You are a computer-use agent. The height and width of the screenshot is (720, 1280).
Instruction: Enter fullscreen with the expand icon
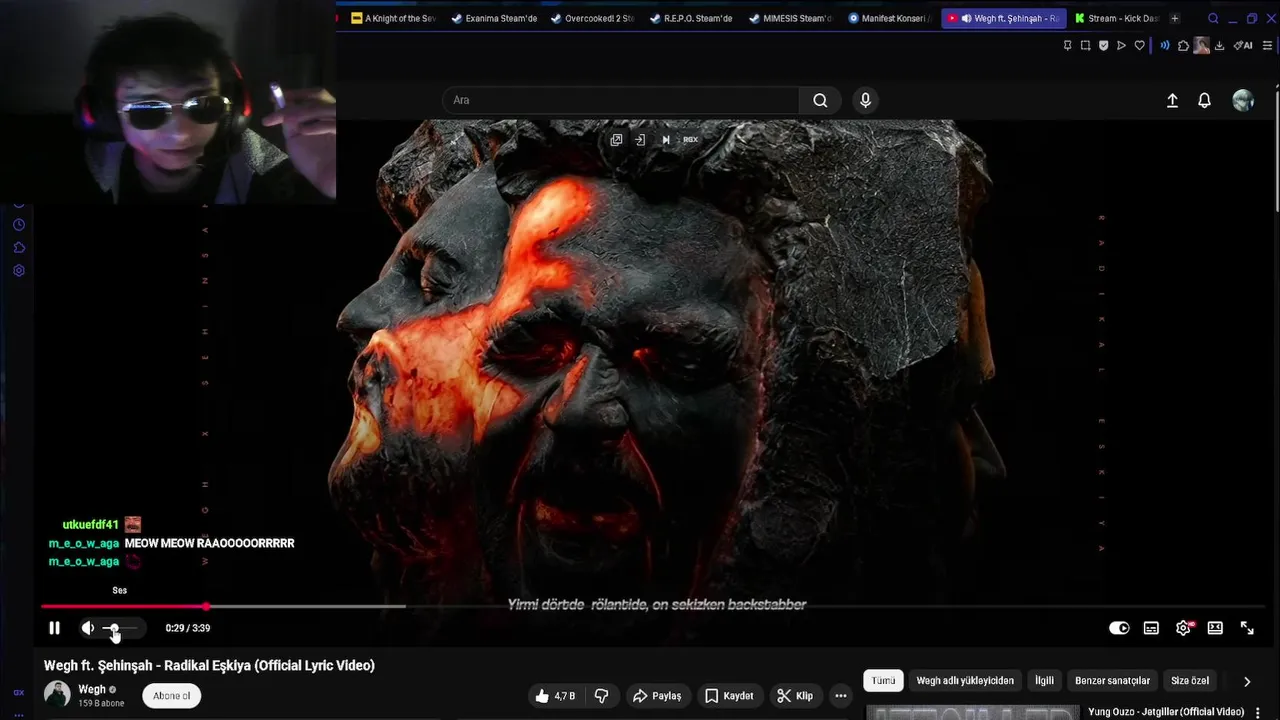(x=1247, y=628)
